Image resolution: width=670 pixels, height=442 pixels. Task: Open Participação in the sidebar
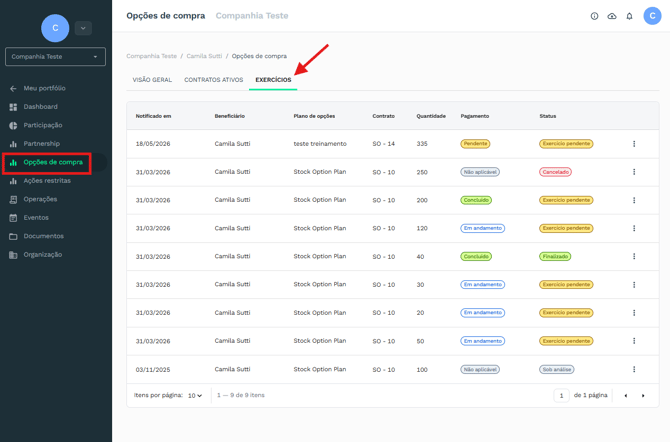pos(43,125)
